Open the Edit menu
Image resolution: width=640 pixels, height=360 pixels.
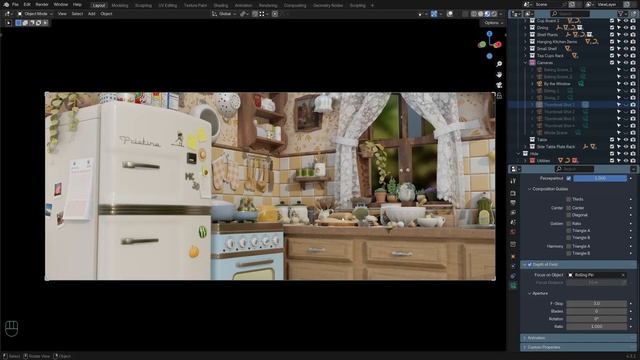[x=27, y=4]
